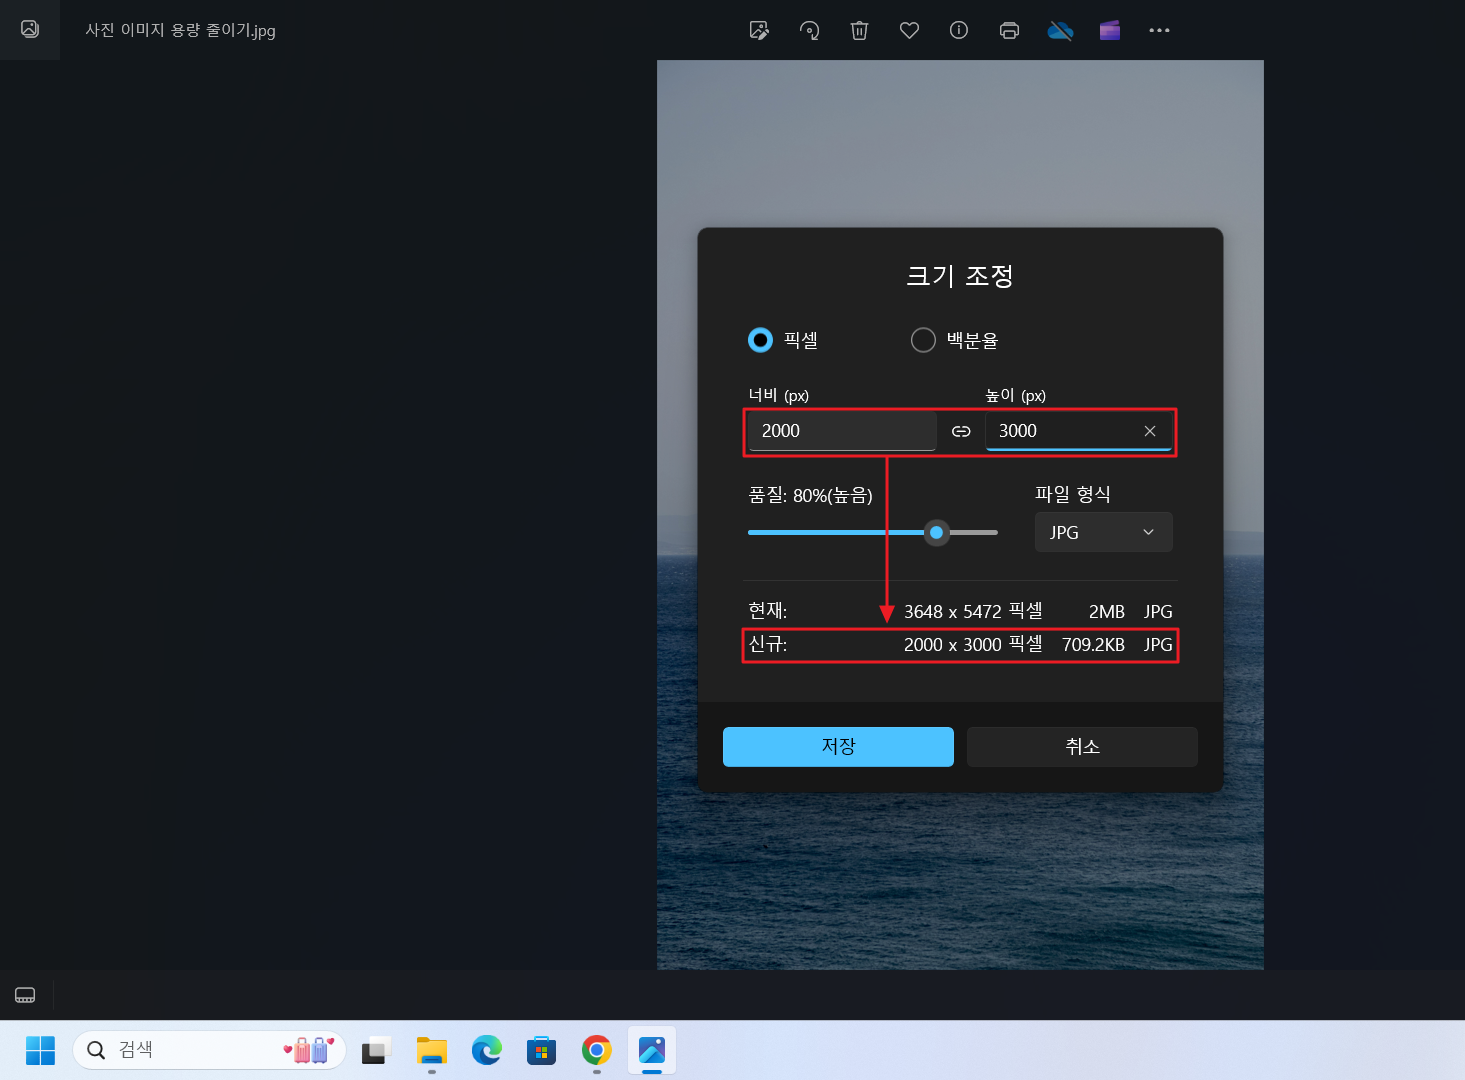Open the See more three-dots menu
The height and width of the screenshot is (1080, 1465).
1159,30
